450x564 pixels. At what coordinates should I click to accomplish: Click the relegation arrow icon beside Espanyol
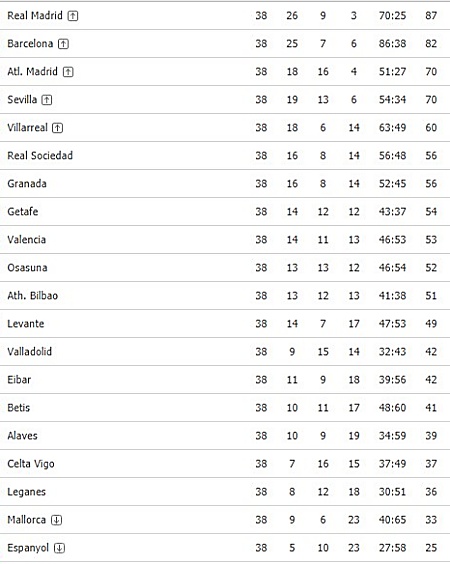pos(59,548)
